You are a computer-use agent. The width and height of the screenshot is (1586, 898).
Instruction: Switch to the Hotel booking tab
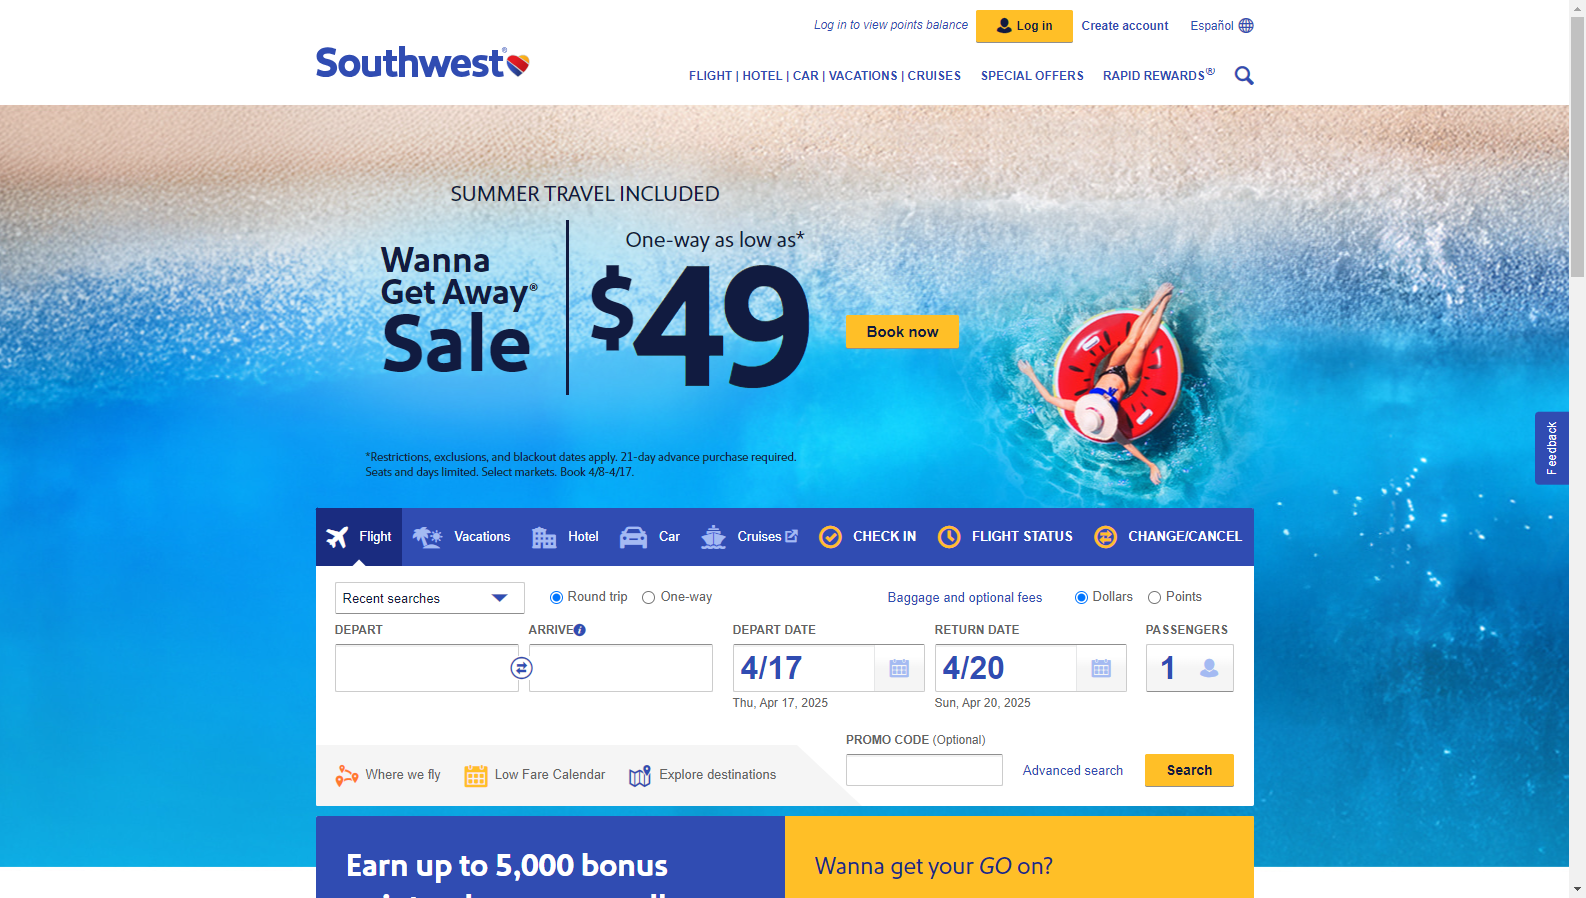pyautogui.click(x=565, y=537)
